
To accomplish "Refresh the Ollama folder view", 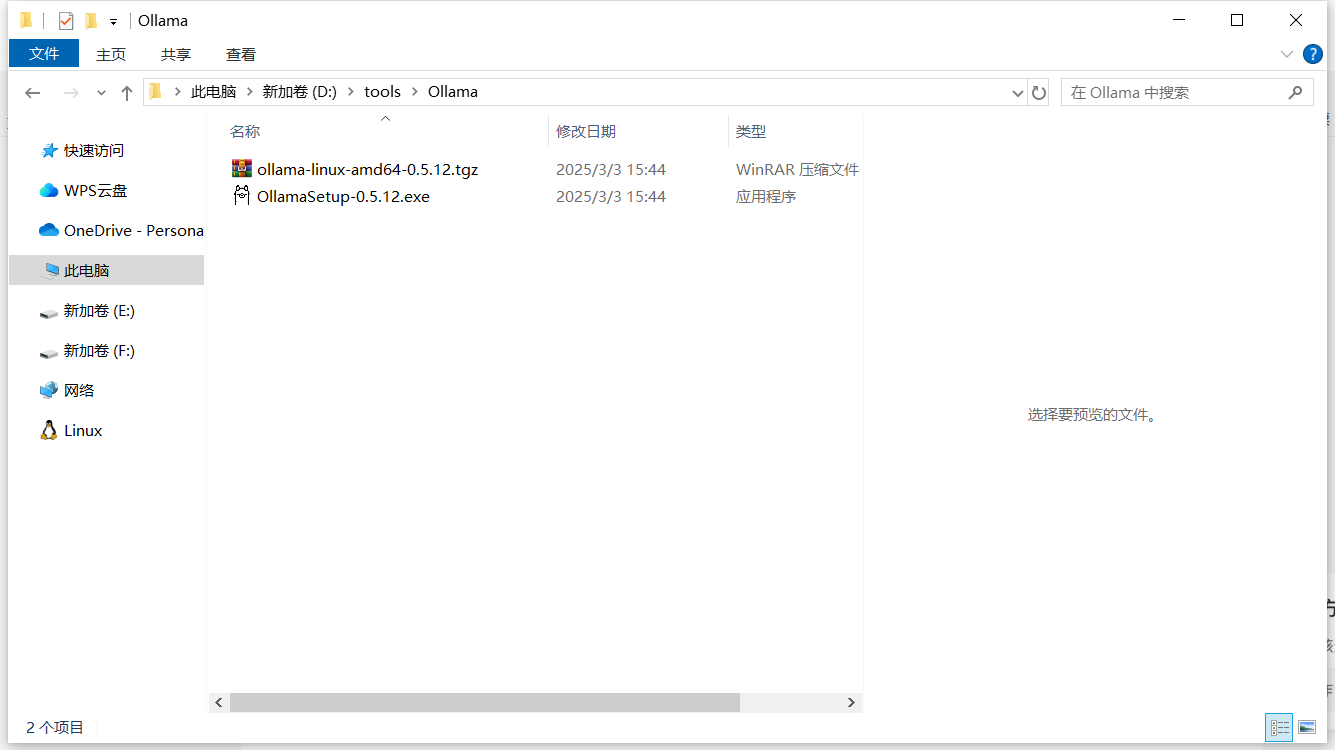I will (x=1039, y=92).
